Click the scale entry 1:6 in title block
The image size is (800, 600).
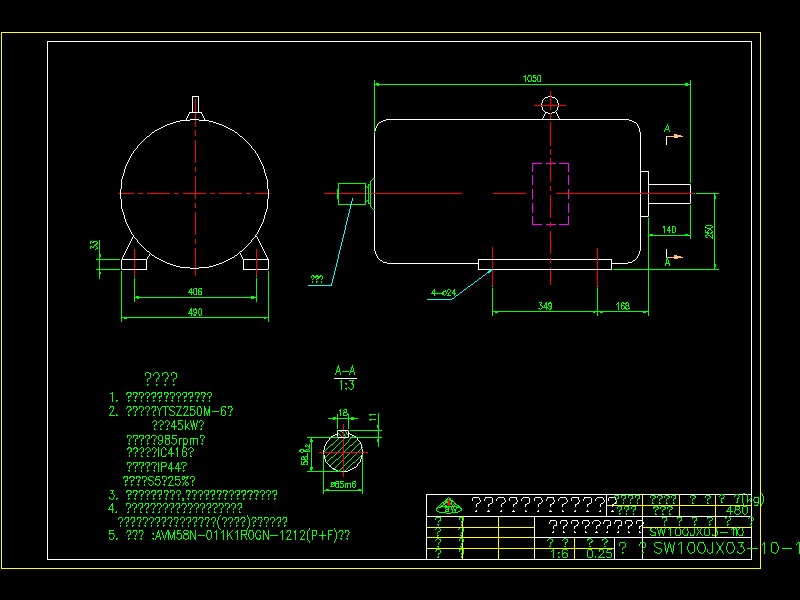pos(561,551)
